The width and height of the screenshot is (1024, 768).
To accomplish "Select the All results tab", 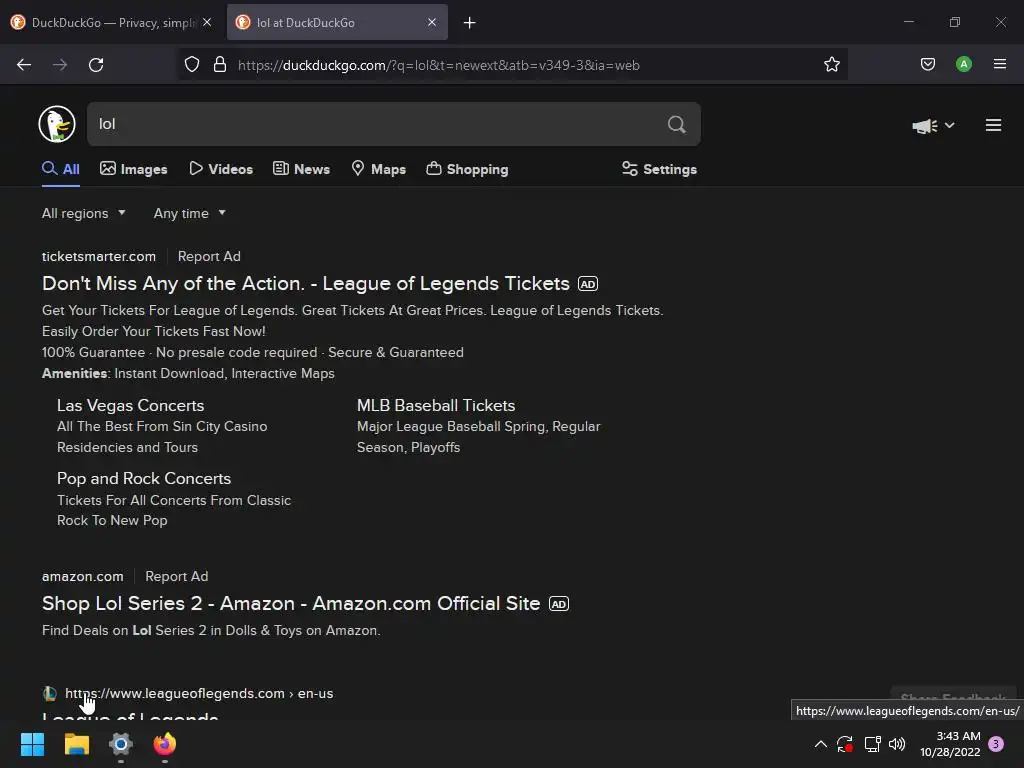I will [x=61, y=169].
